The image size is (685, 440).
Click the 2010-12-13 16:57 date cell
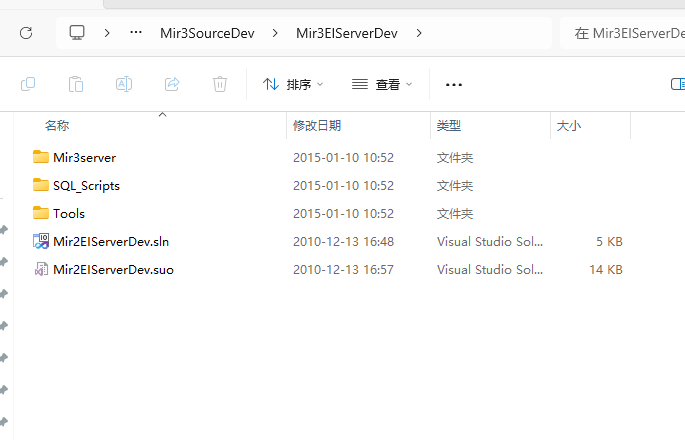tap(343, 270)
